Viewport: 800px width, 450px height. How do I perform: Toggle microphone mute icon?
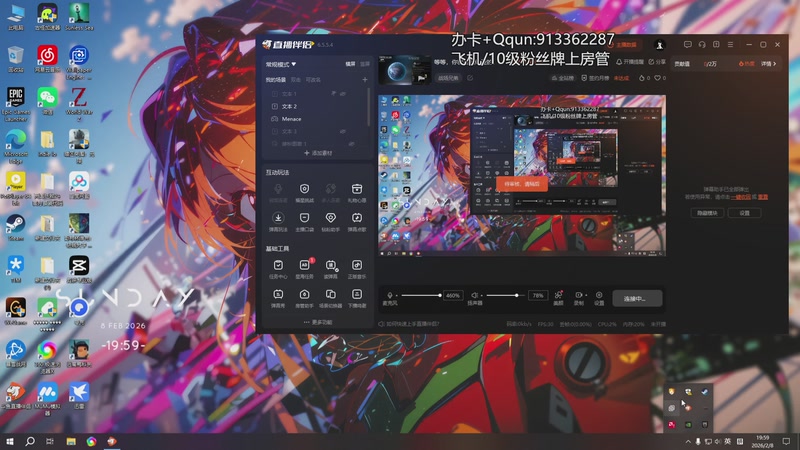[x=390, y=295]
